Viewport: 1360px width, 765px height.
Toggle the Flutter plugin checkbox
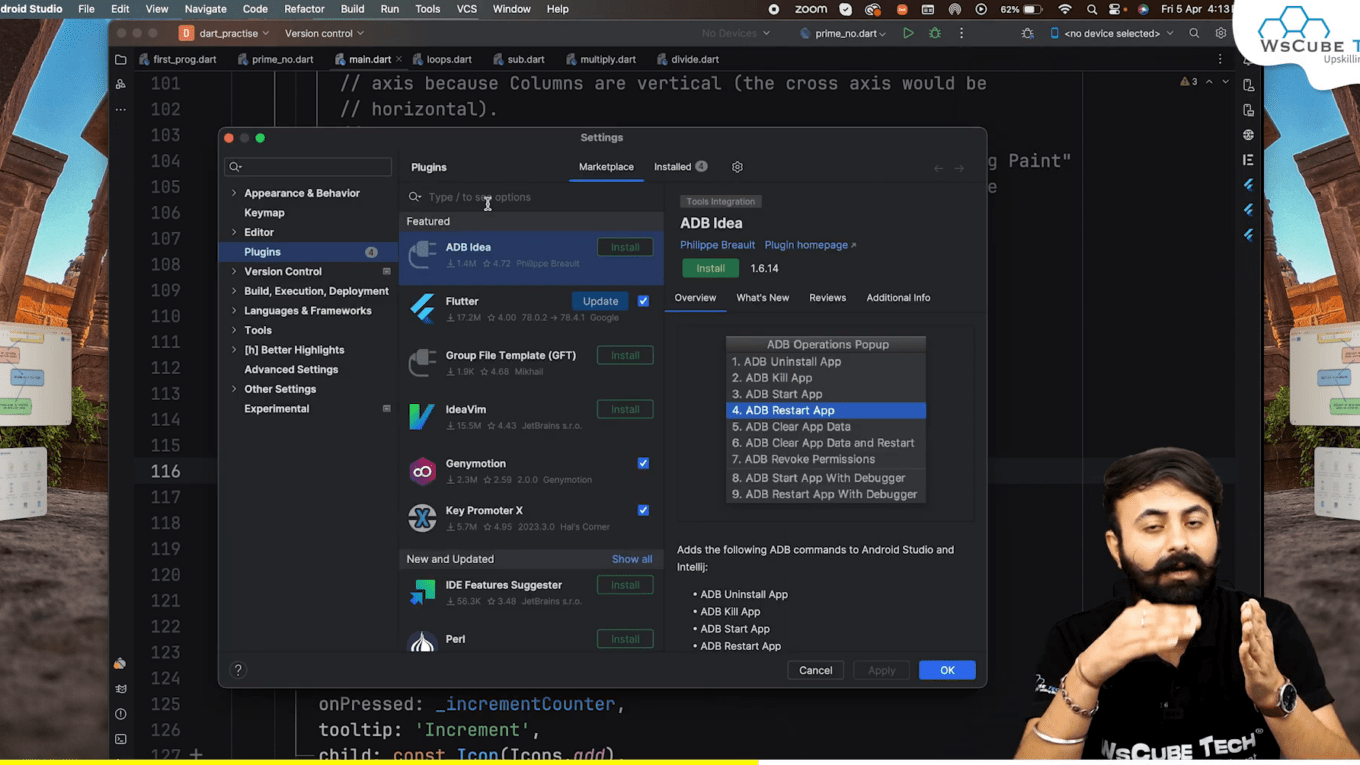(x=643, y=301)
